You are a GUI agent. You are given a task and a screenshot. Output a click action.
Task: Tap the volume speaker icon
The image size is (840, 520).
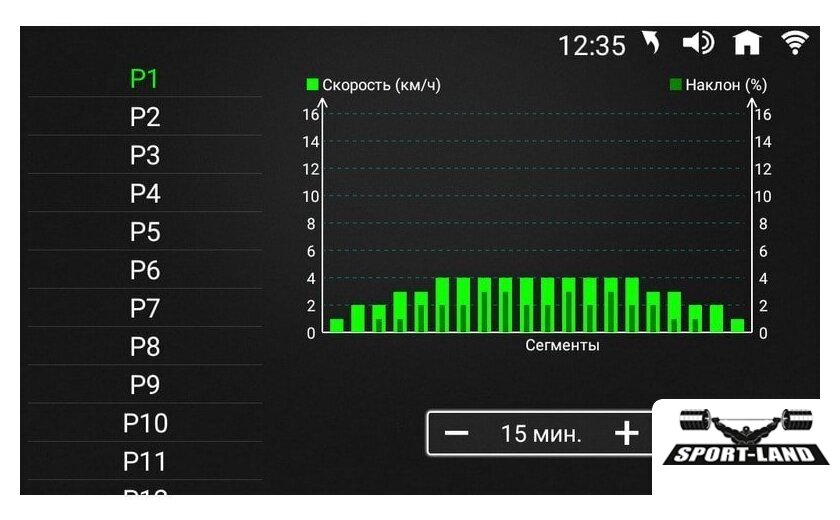point(698,43)
